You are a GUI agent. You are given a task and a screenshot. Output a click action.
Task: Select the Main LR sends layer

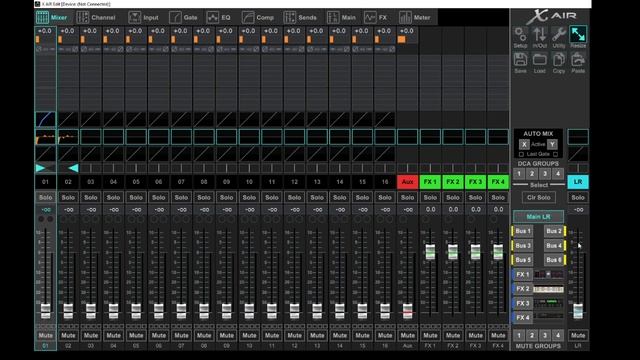pyautogui.click(x=538, y=217)
